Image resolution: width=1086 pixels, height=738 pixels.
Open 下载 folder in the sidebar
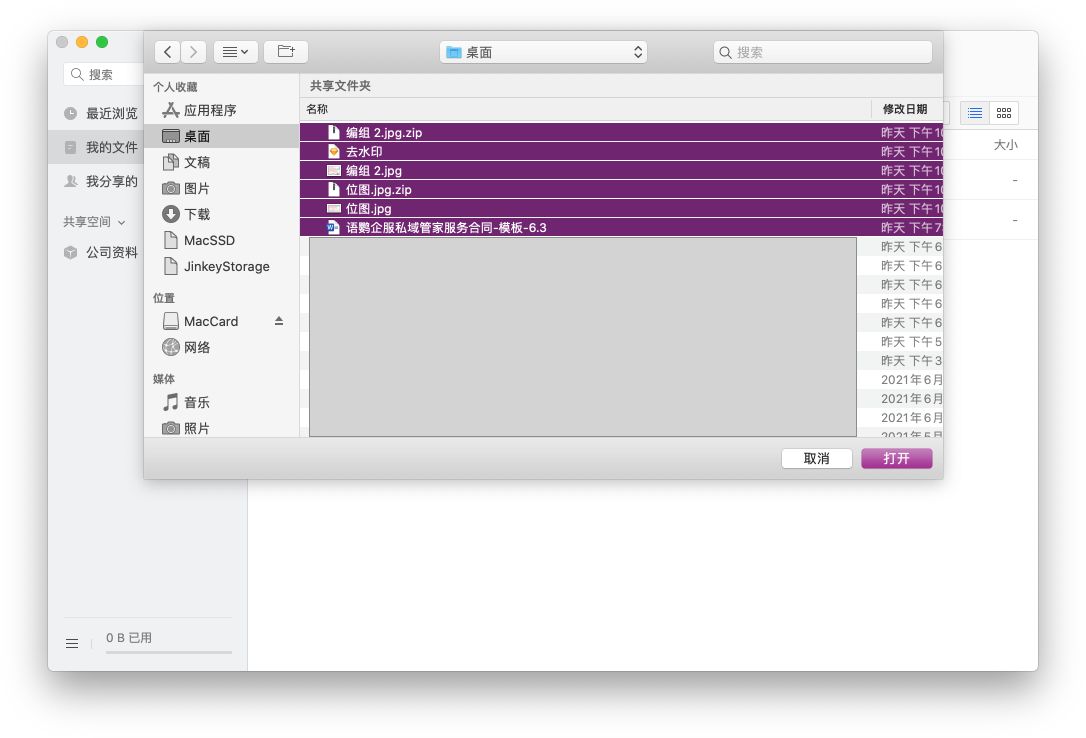197,214
